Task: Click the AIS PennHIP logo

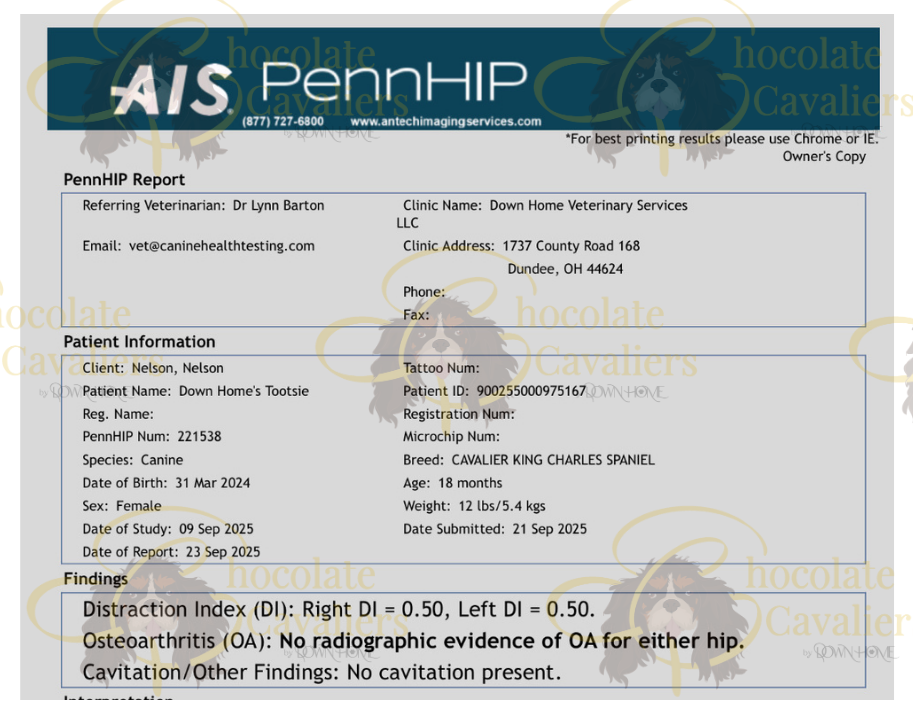Action: click(319, 89)
